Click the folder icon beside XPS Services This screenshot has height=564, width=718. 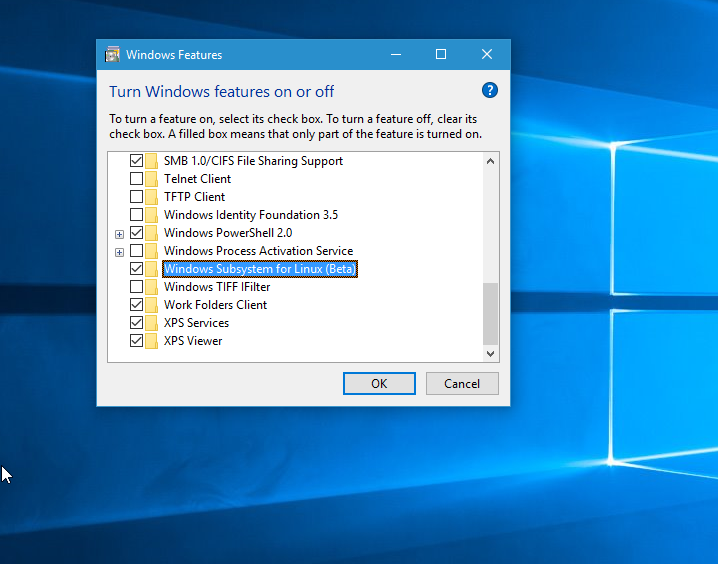[152, 323]
